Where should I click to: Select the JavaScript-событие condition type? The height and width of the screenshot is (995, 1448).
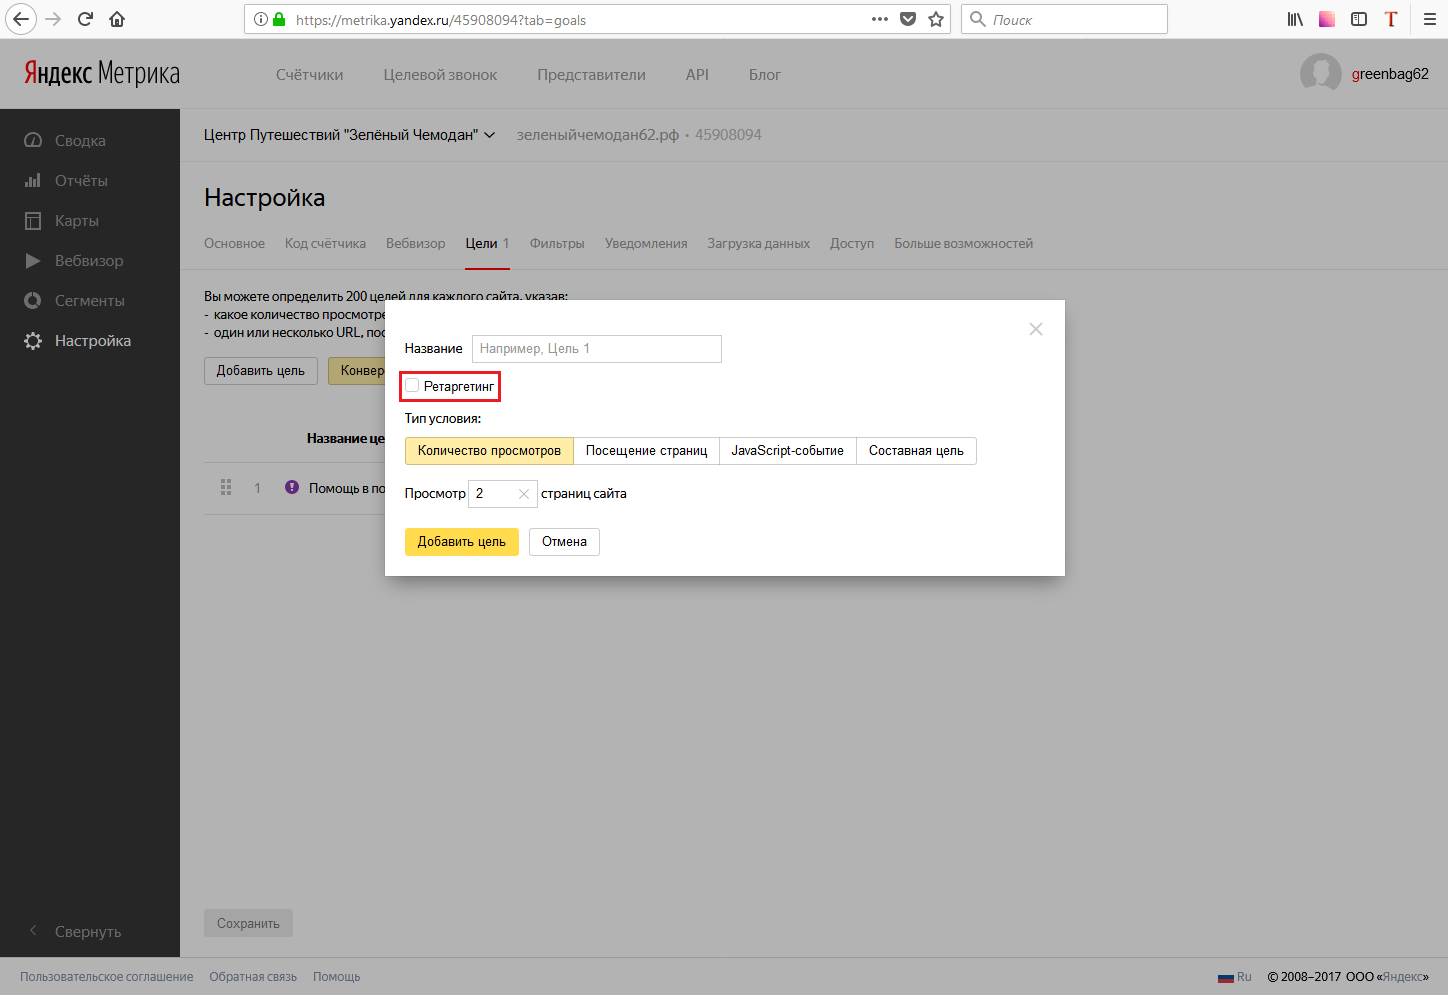(788, 451)
